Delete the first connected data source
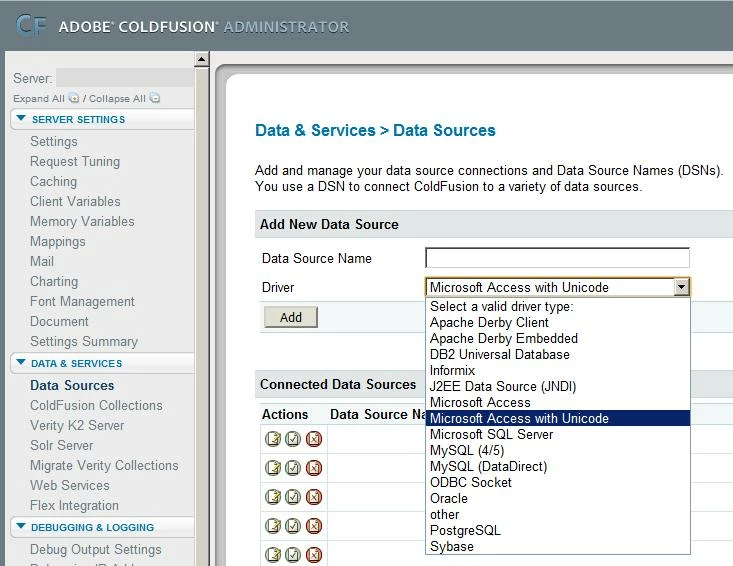Screen dimensions: 733x566 coord(314,439)
